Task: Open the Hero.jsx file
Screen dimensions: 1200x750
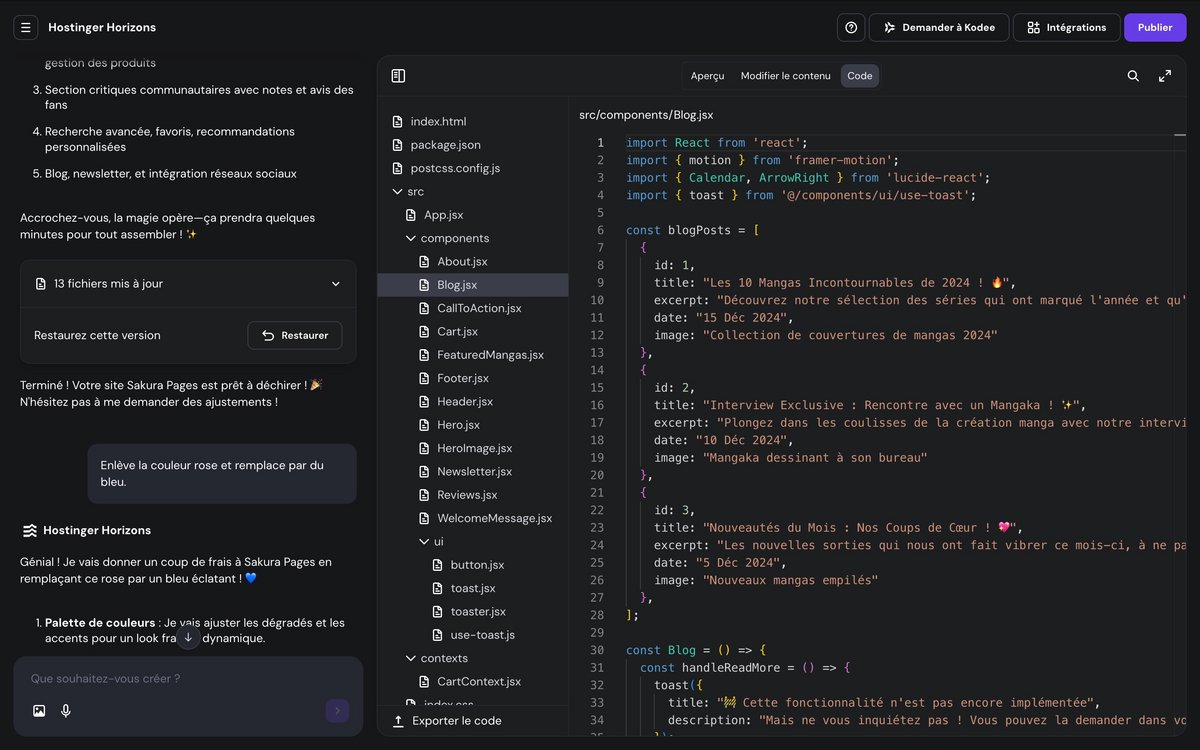Action: (458, 425)
